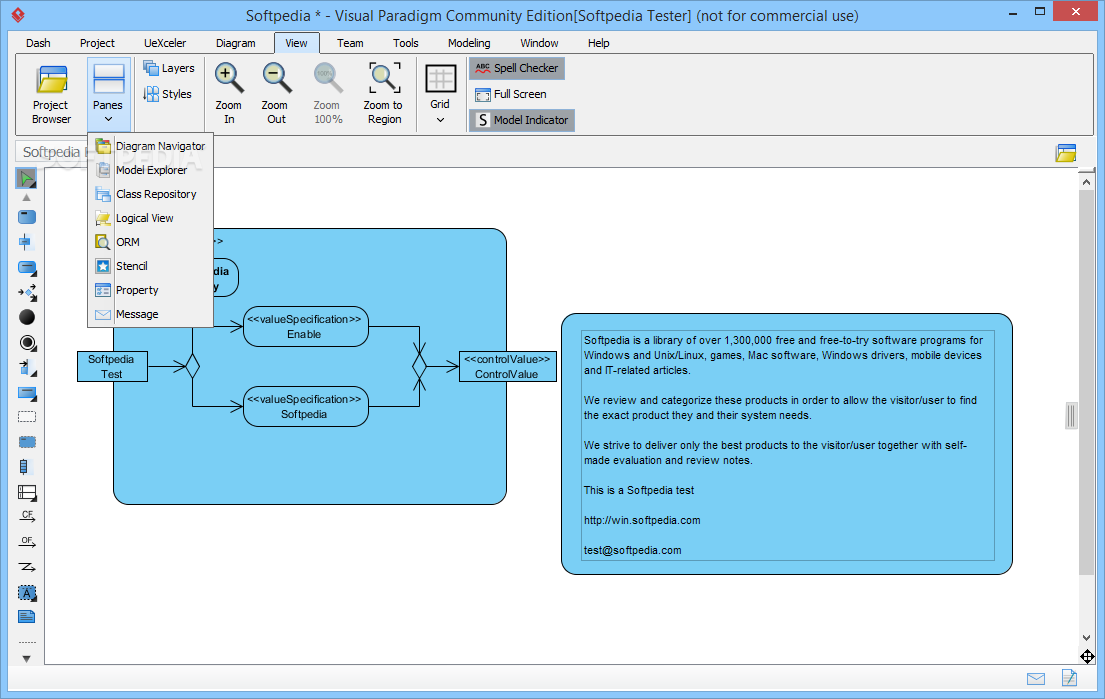Choose Model Explorer from Panes menu
This screenshot has height=699, width=1105.
coord(150,170)
